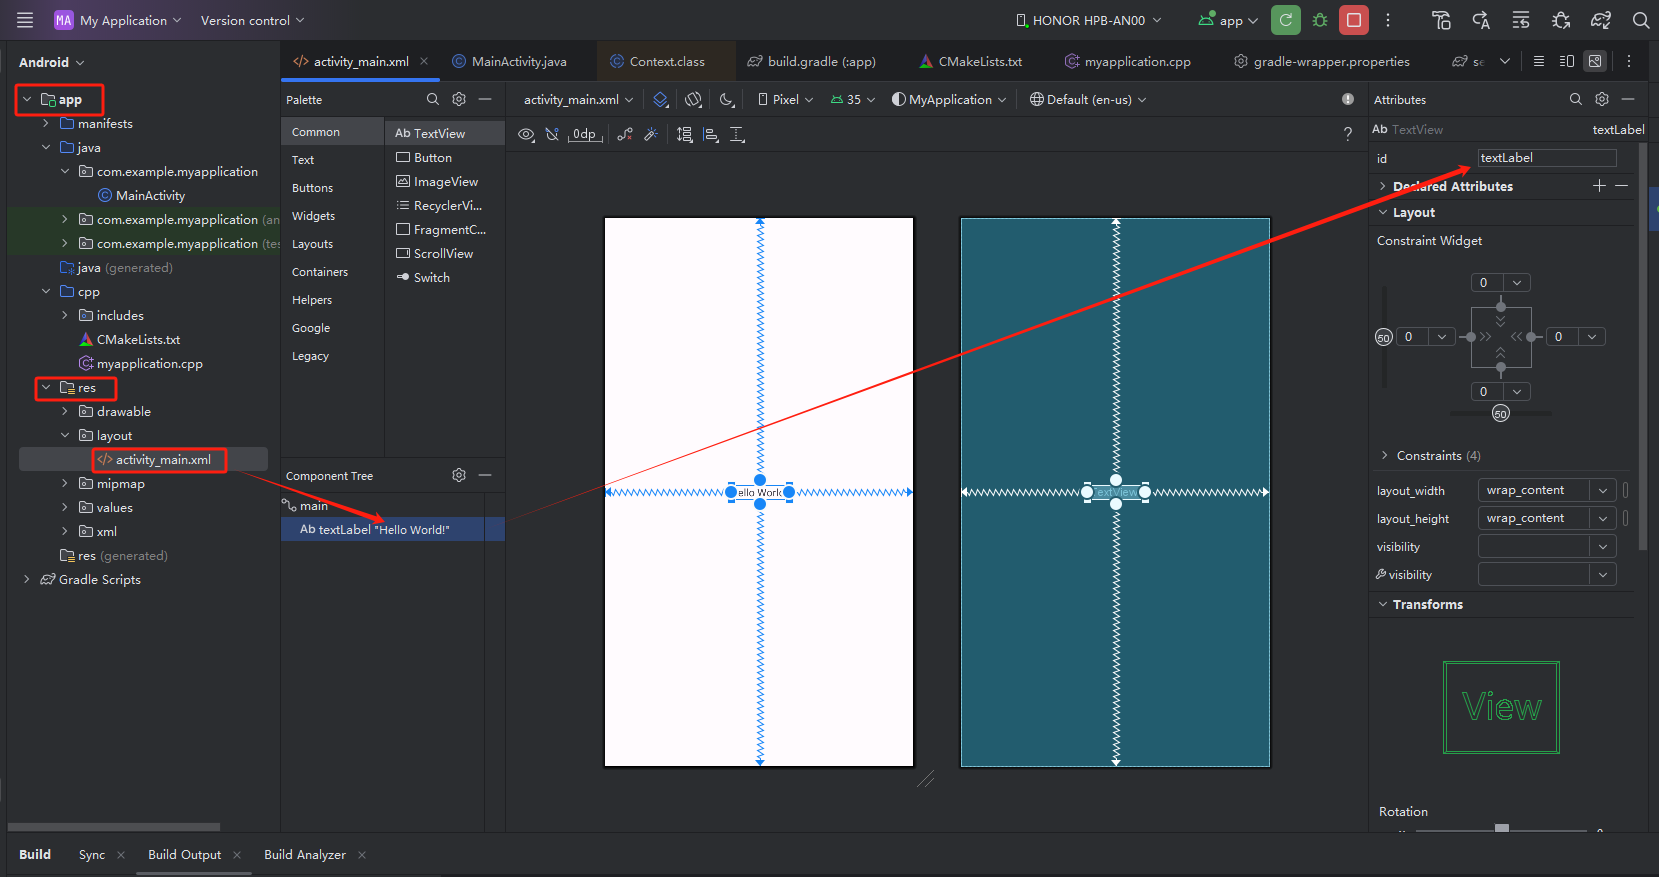Click the Apply Code Changes icon
This screenshot has width=1659, height=877.
point(1521,20)
